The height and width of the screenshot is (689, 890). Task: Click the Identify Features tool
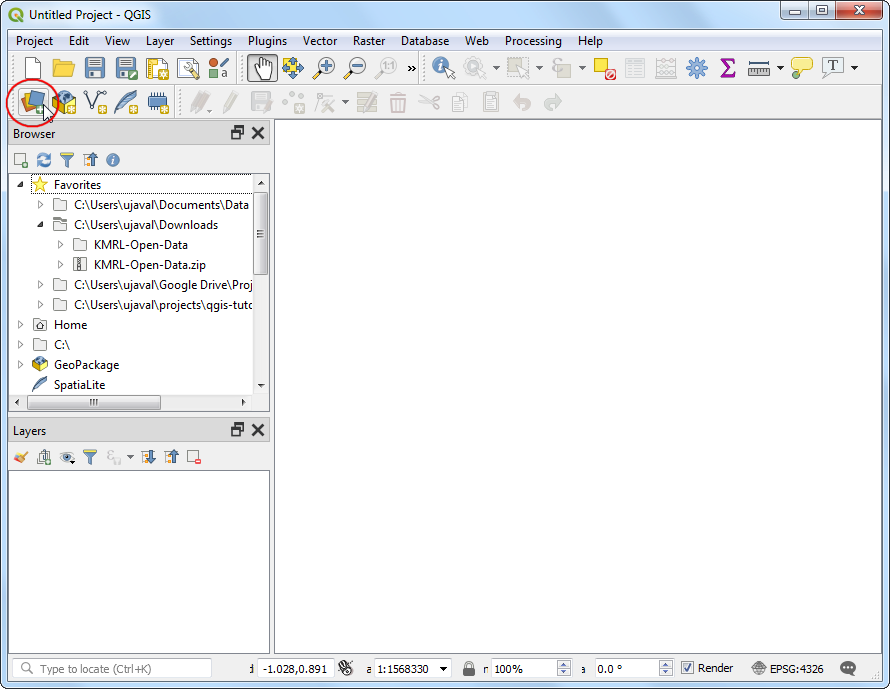(443, 68)
